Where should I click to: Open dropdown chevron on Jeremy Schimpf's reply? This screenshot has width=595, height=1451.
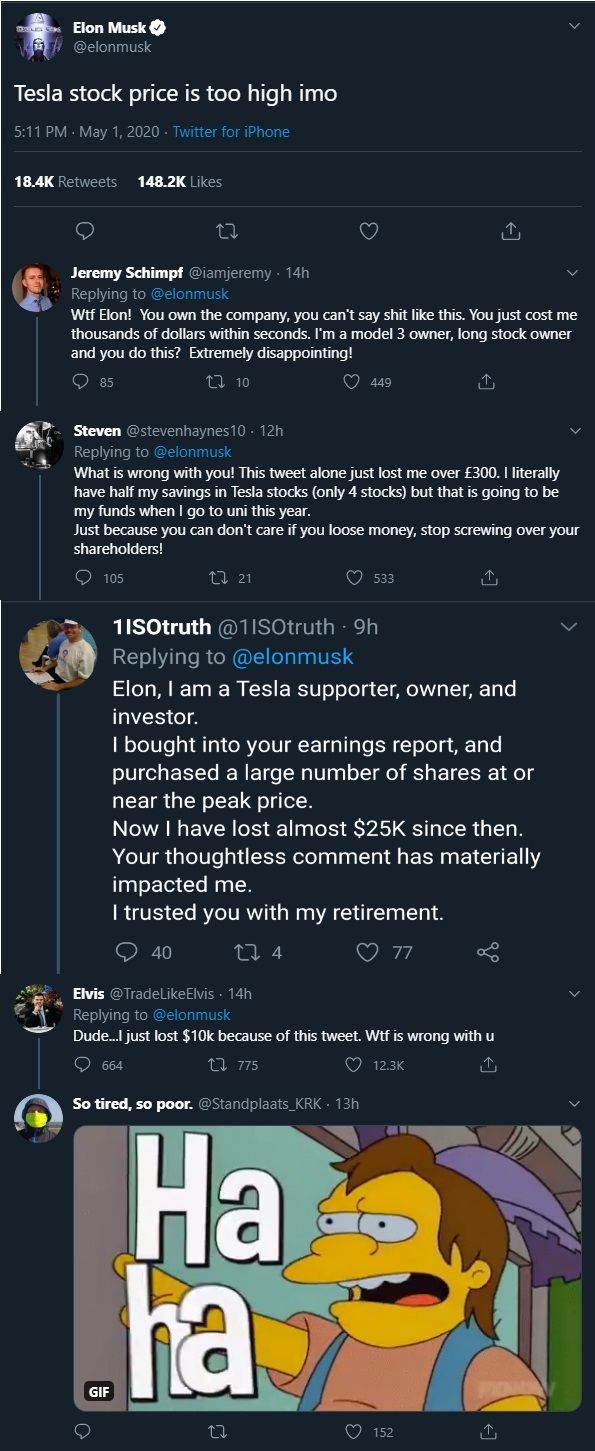pyautogui.click(x=573, y=273)
